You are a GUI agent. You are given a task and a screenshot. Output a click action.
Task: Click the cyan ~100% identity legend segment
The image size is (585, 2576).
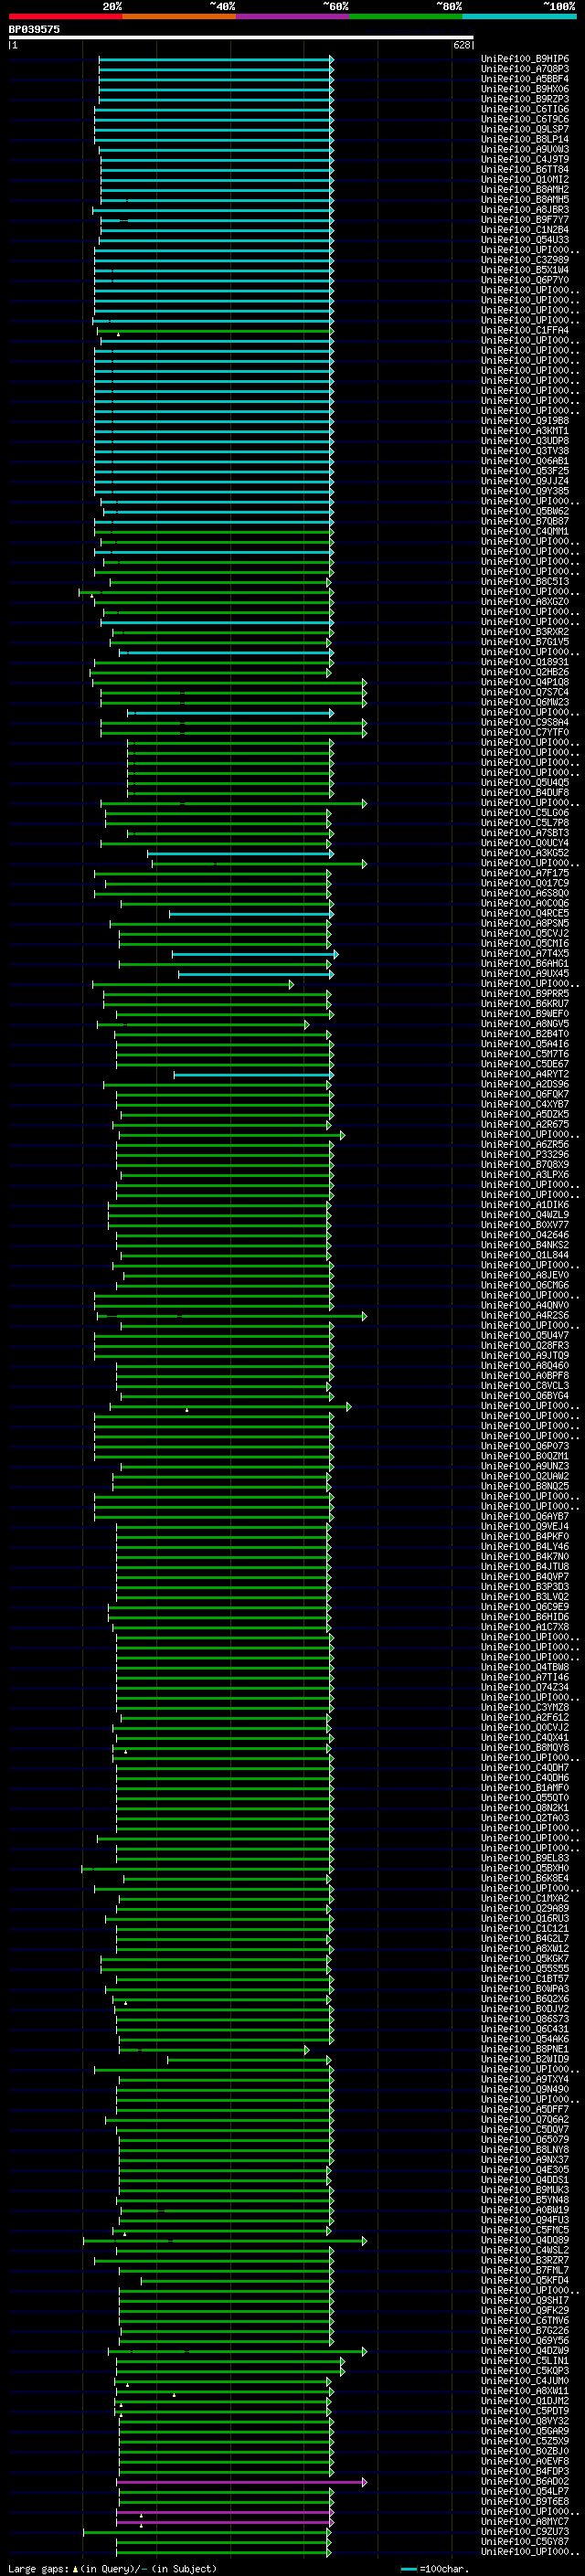click(519, 16)
